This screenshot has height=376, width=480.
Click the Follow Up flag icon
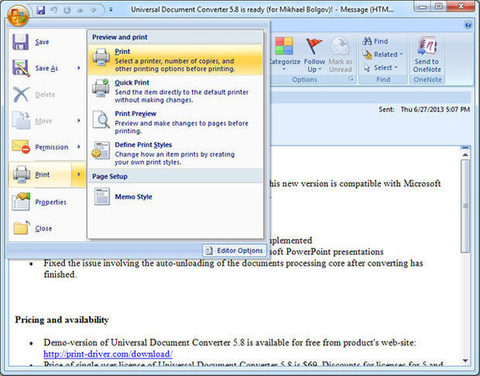314,46
